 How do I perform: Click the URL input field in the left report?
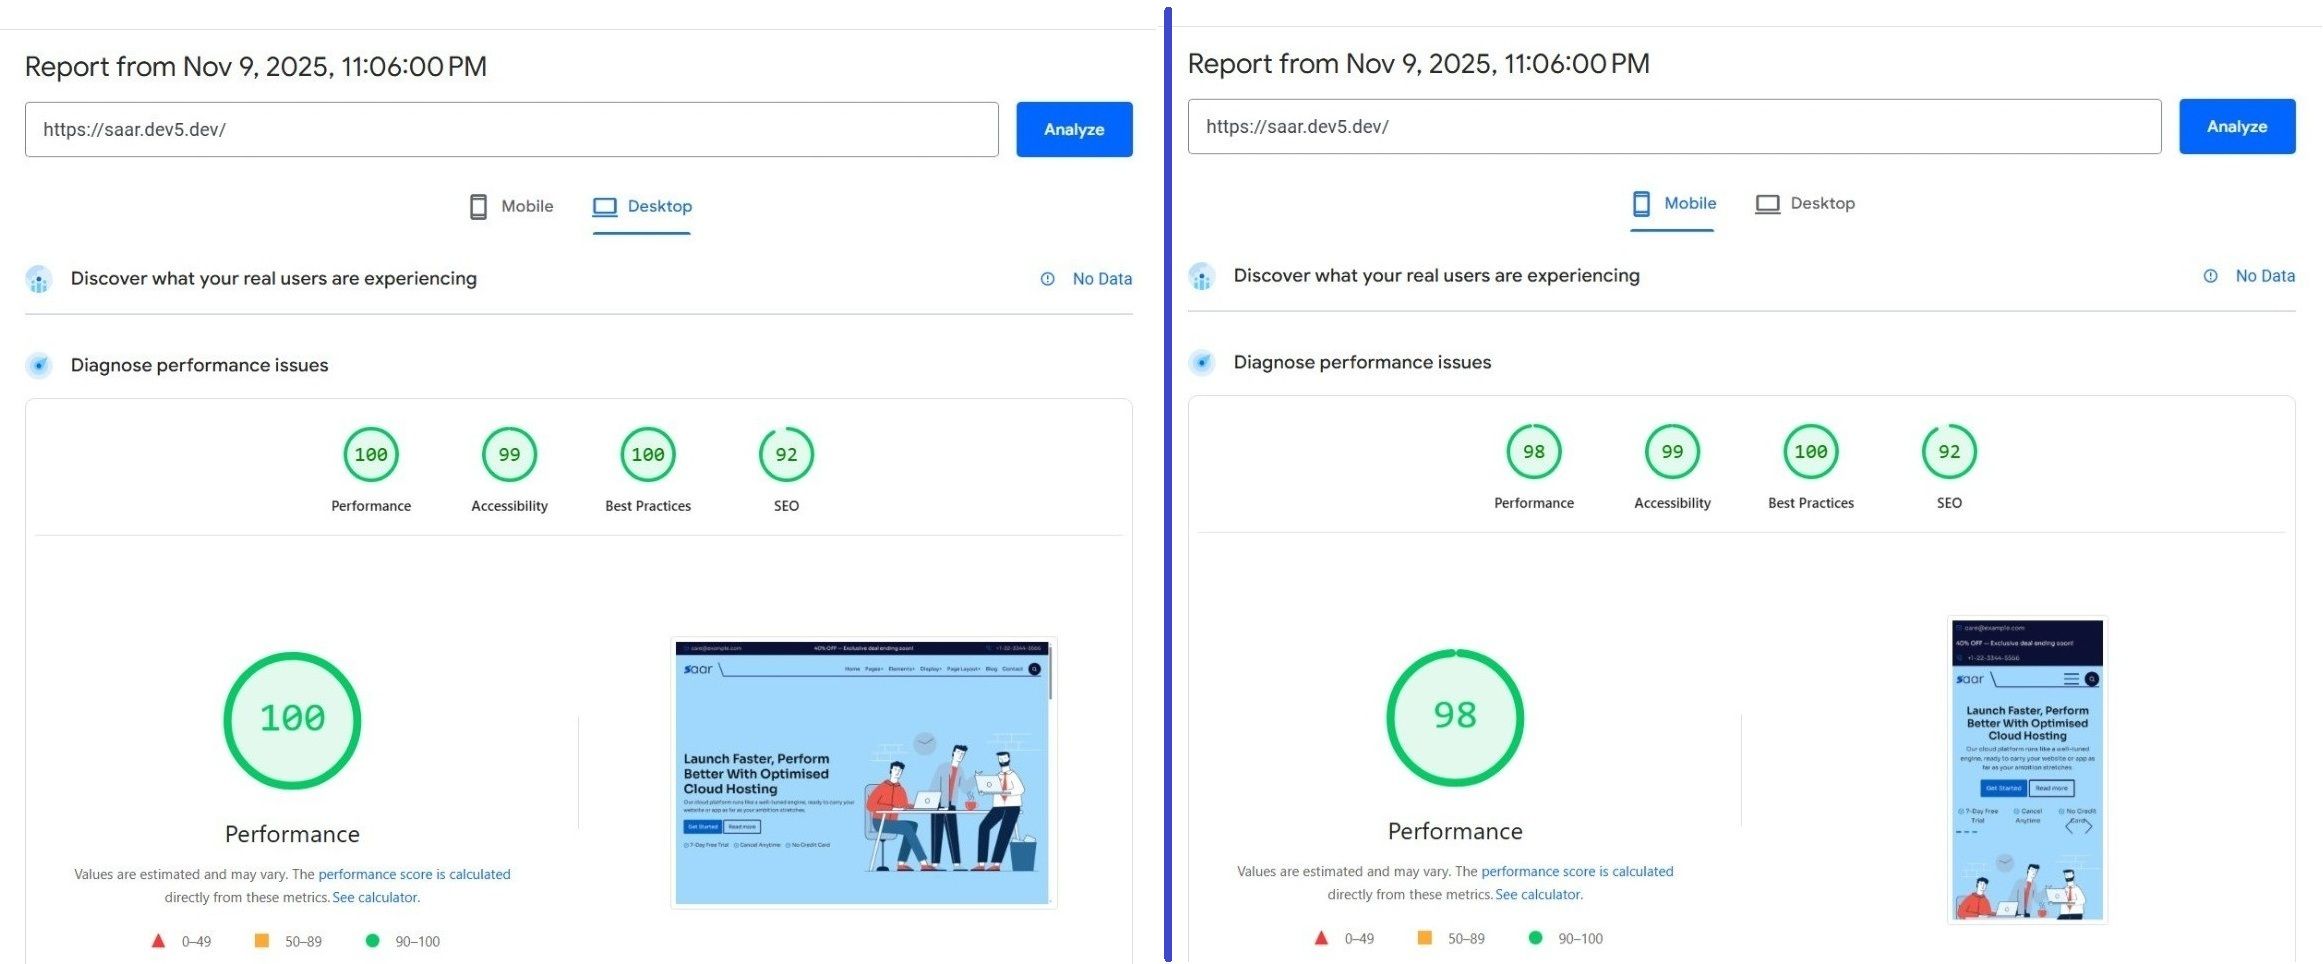point(511,129)
